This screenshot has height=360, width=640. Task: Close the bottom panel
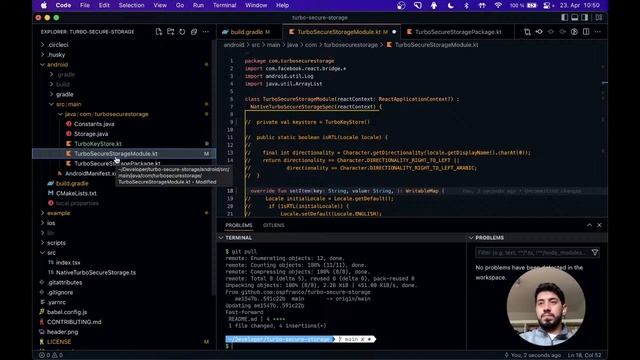coord(599,225)
